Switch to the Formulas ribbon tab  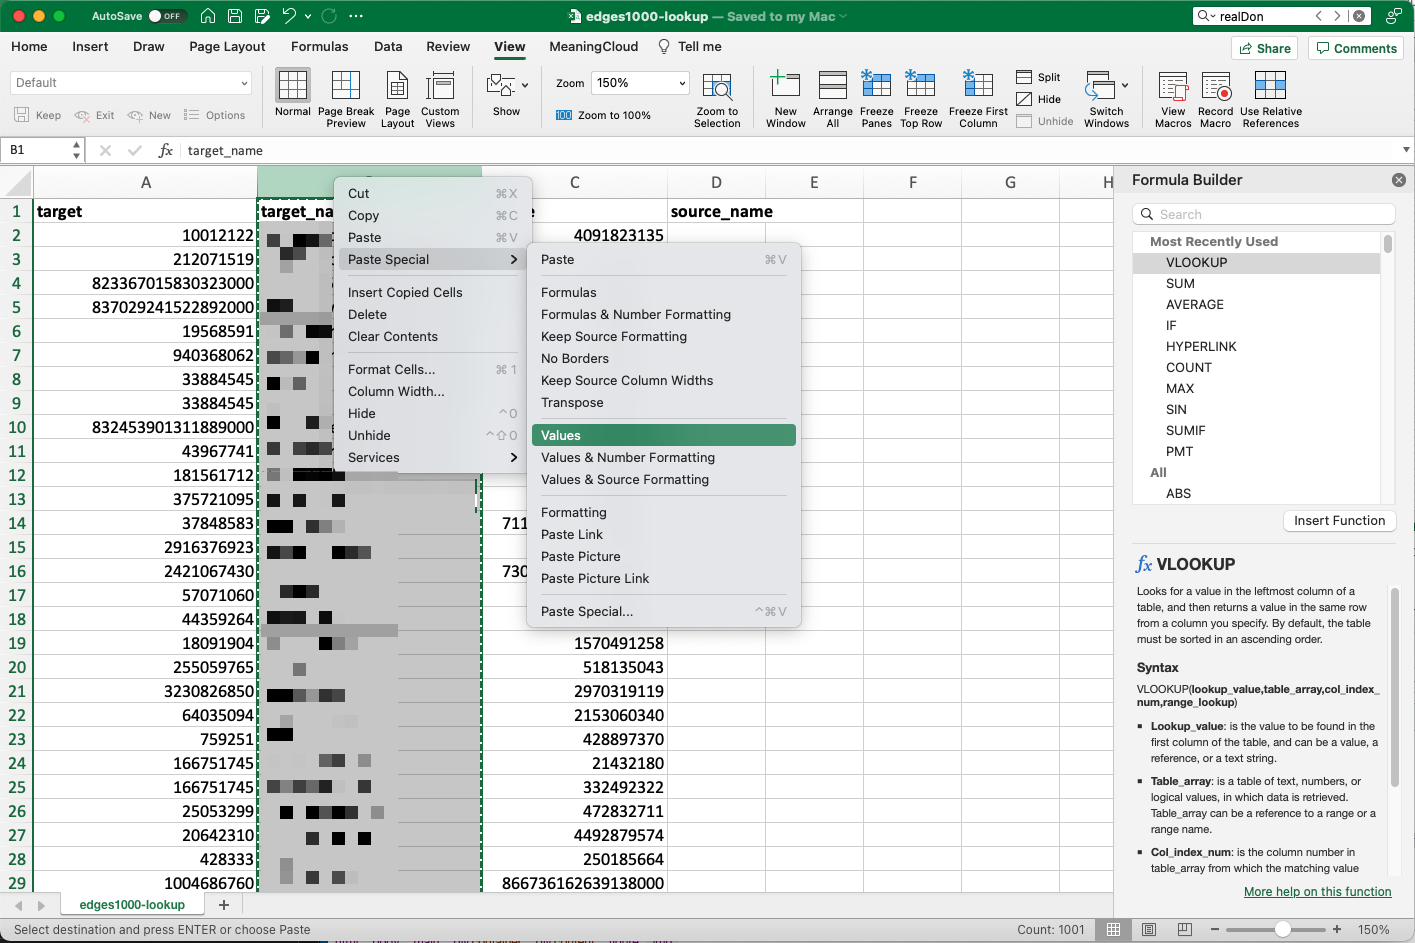pyautogui.click(x=319, y=46)
